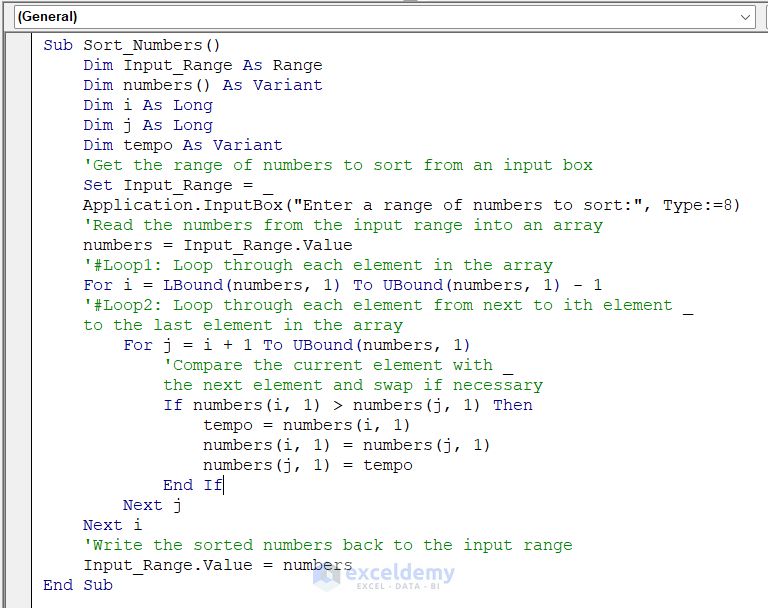768x608 pixels.
Task: Click the 'Dim Input_Range As Range' line
Action: (x=203, y=65)
